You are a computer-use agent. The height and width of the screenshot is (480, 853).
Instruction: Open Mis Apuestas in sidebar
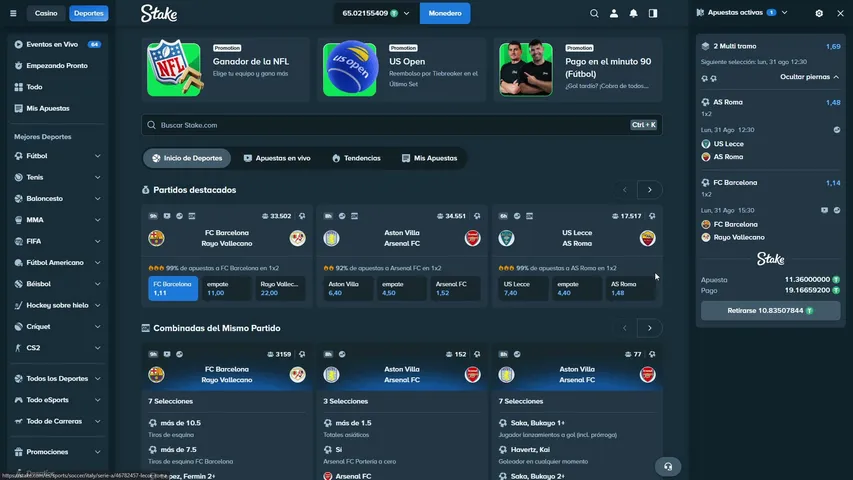(57, 108)
